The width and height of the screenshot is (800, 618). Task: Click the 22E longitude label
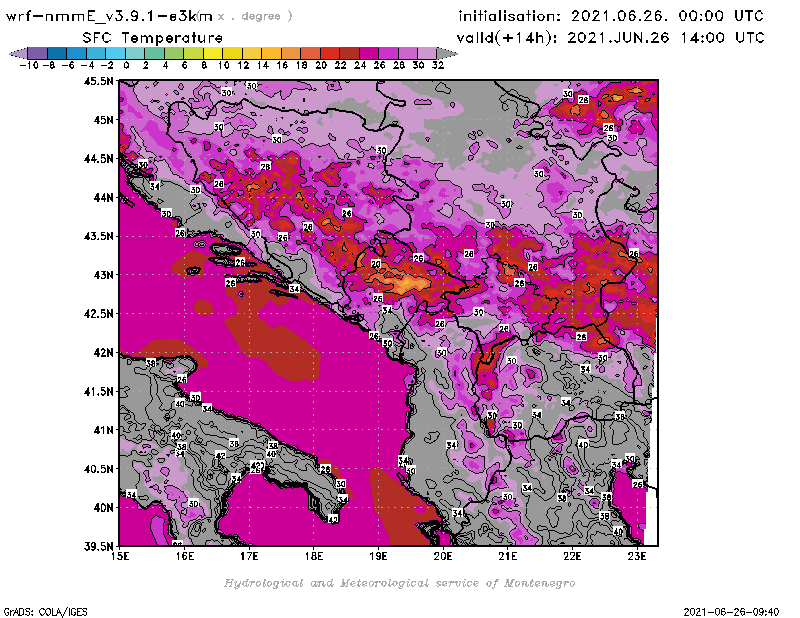572,556
